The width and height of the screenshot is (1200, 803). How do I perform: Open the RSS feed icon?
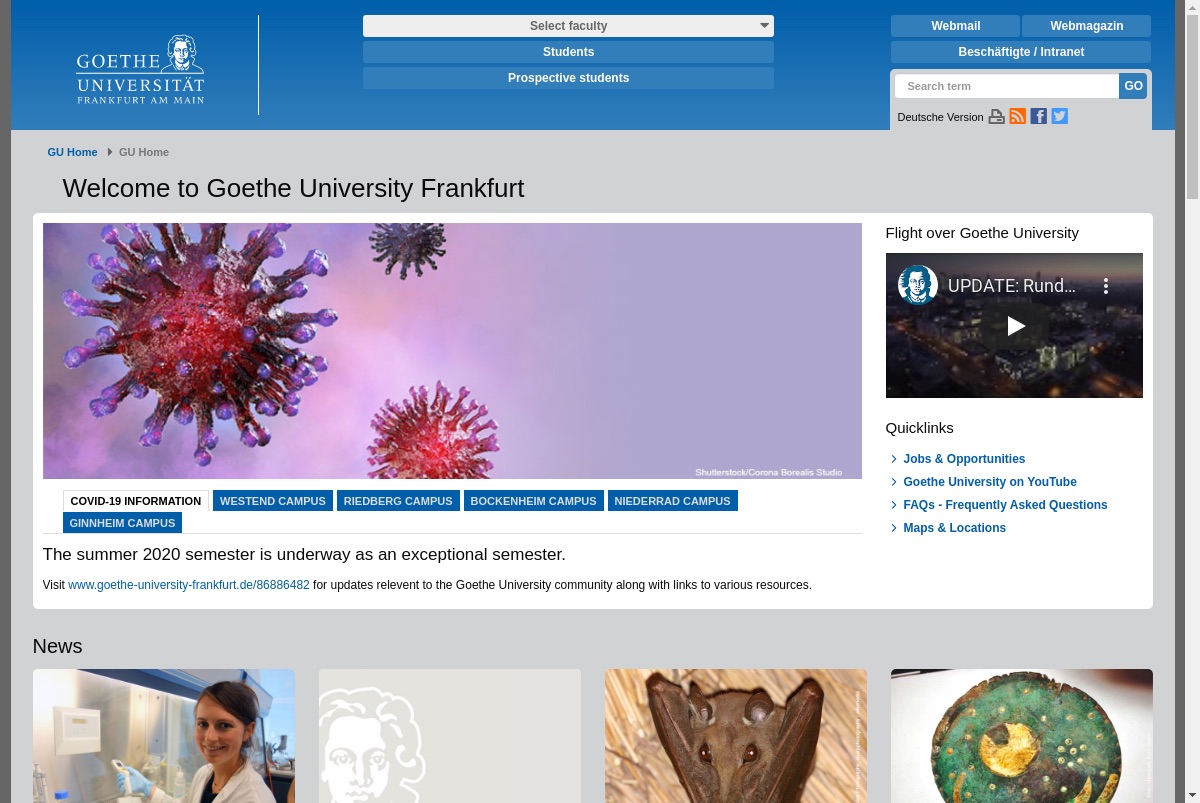point(1018,116)
